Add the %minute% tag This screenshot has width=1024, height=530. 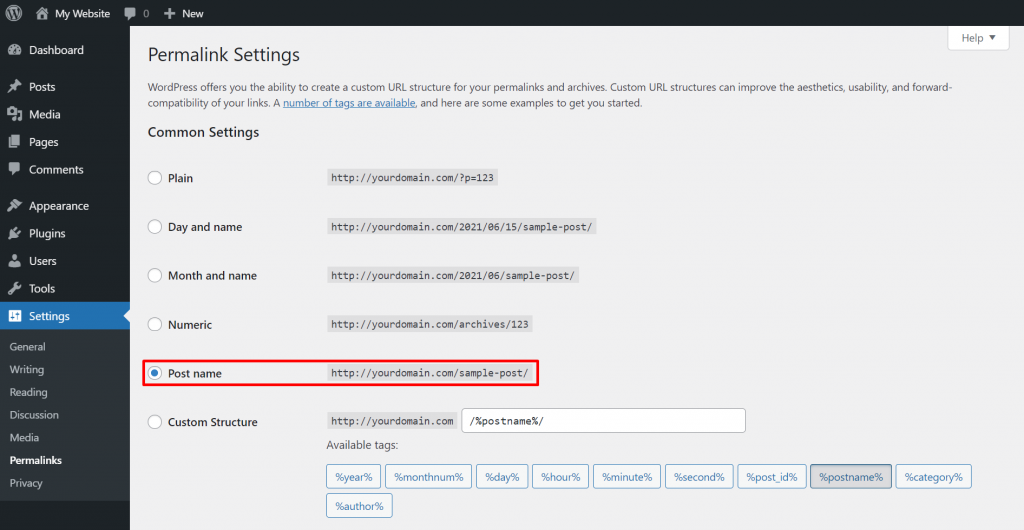tap(627, 476)
